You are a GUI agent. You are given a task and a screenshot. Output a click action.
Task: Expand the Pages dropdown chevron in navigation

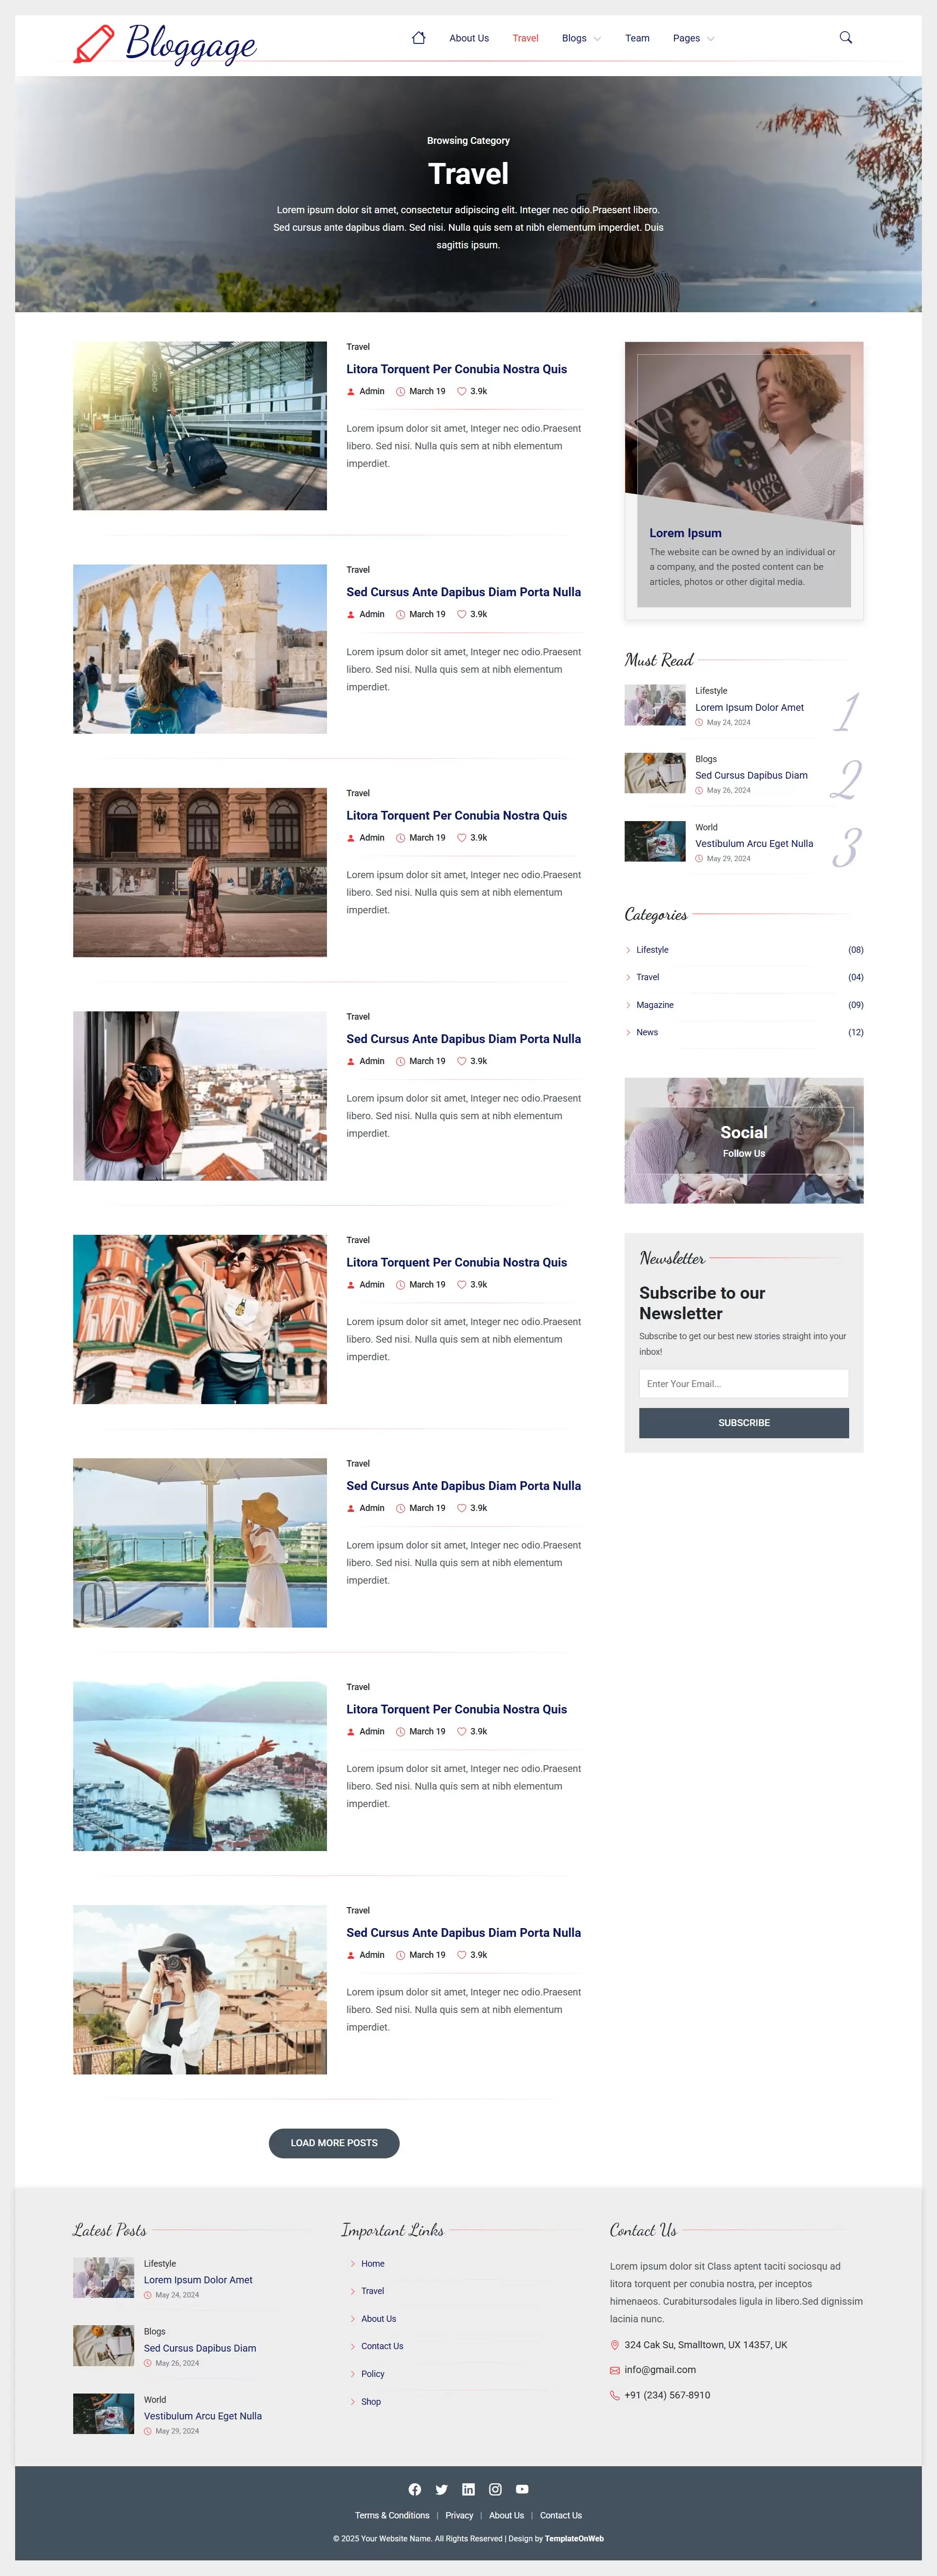point(710,39)
